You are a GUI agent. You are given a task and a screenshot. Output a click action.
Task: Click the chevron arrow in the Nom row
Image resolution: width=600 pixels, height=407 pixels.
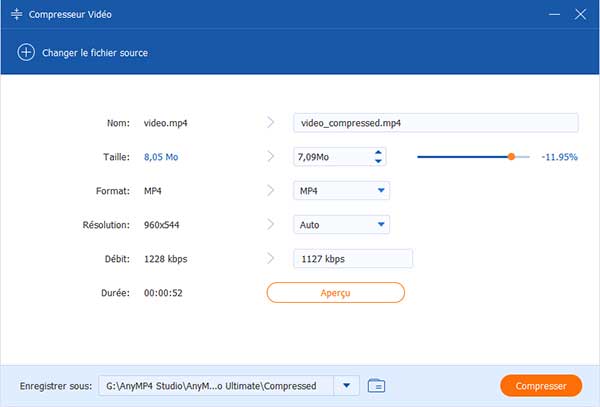click(x=270, y=123)
